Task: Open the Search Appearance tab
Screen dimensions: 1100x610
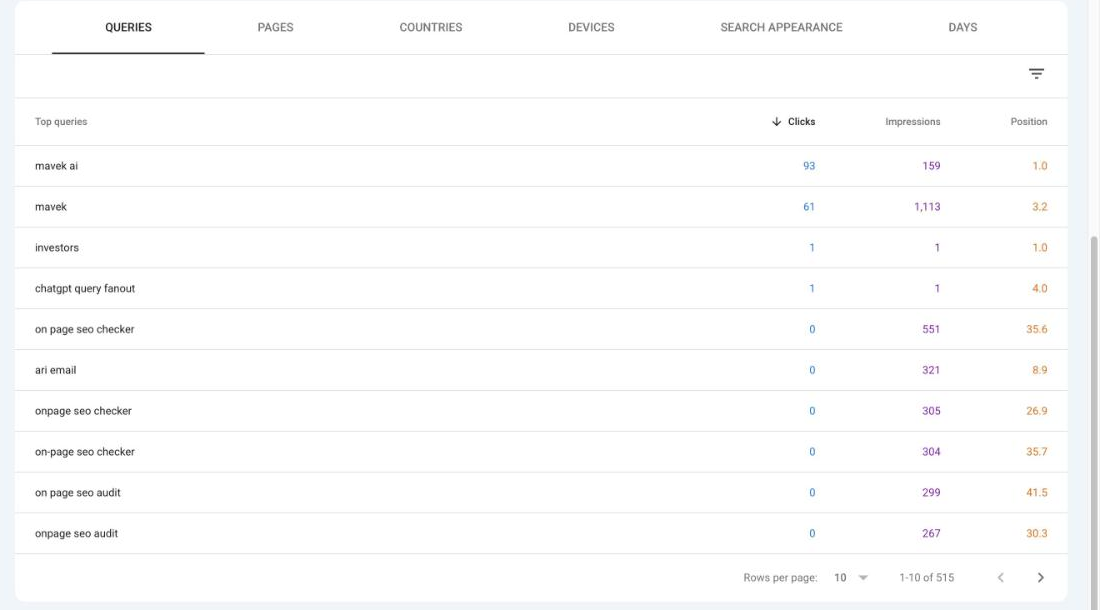Action: point(782,27)
